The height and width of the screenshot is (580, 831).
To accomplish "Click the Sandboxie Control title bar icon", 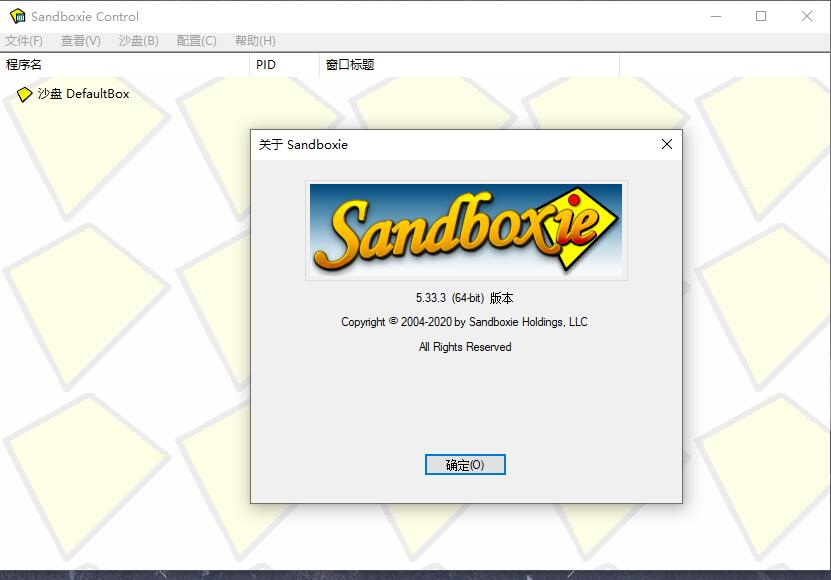I will point(17,16).
